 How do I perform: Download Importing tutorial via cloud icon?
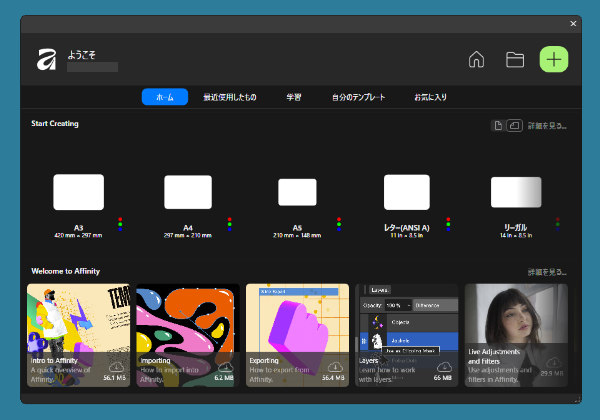226,367
